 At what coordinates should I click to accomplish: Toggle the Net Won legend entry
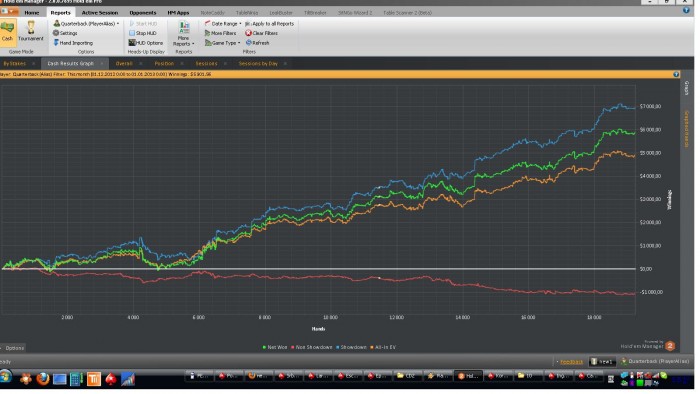275,347
